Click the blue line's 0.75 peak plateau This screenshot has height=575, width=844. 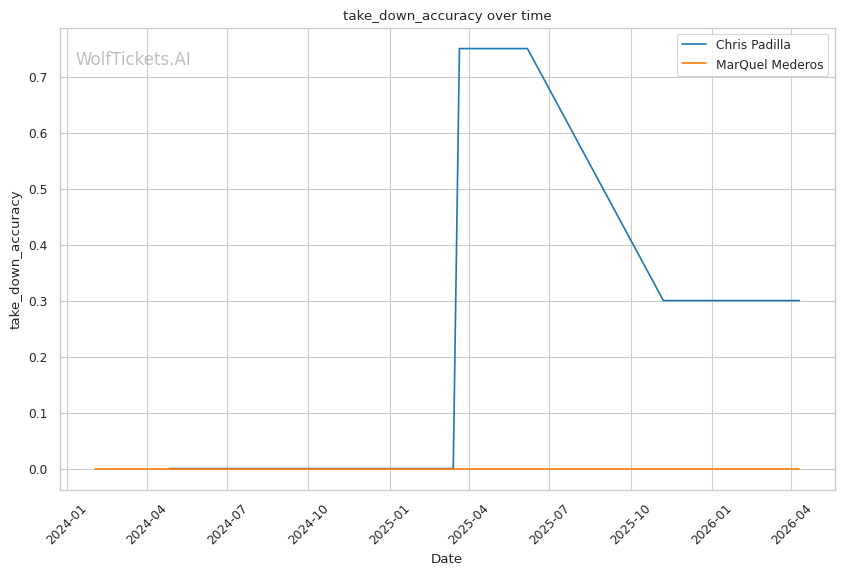493,49
